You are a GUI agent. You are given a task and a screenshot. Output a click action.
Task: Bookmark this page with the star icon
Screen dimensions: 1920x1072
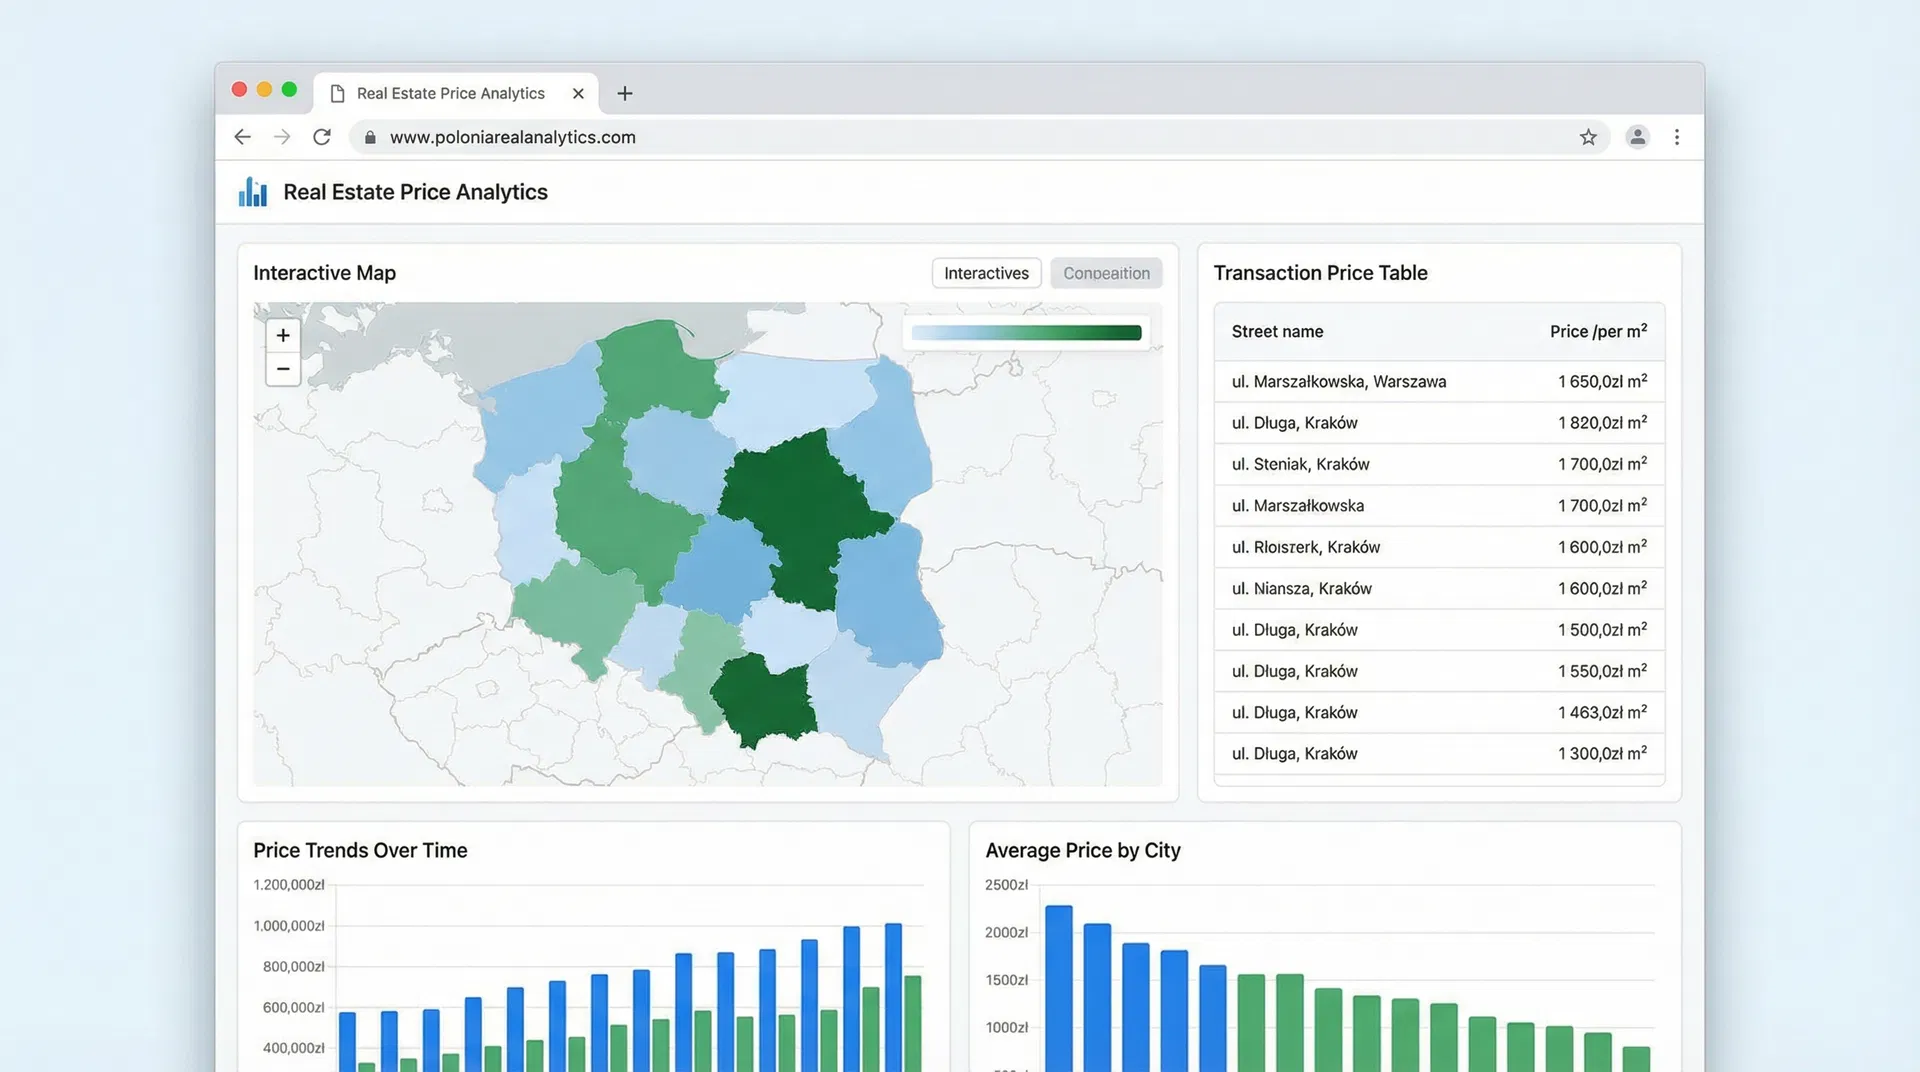click(x=1588, y=137)
